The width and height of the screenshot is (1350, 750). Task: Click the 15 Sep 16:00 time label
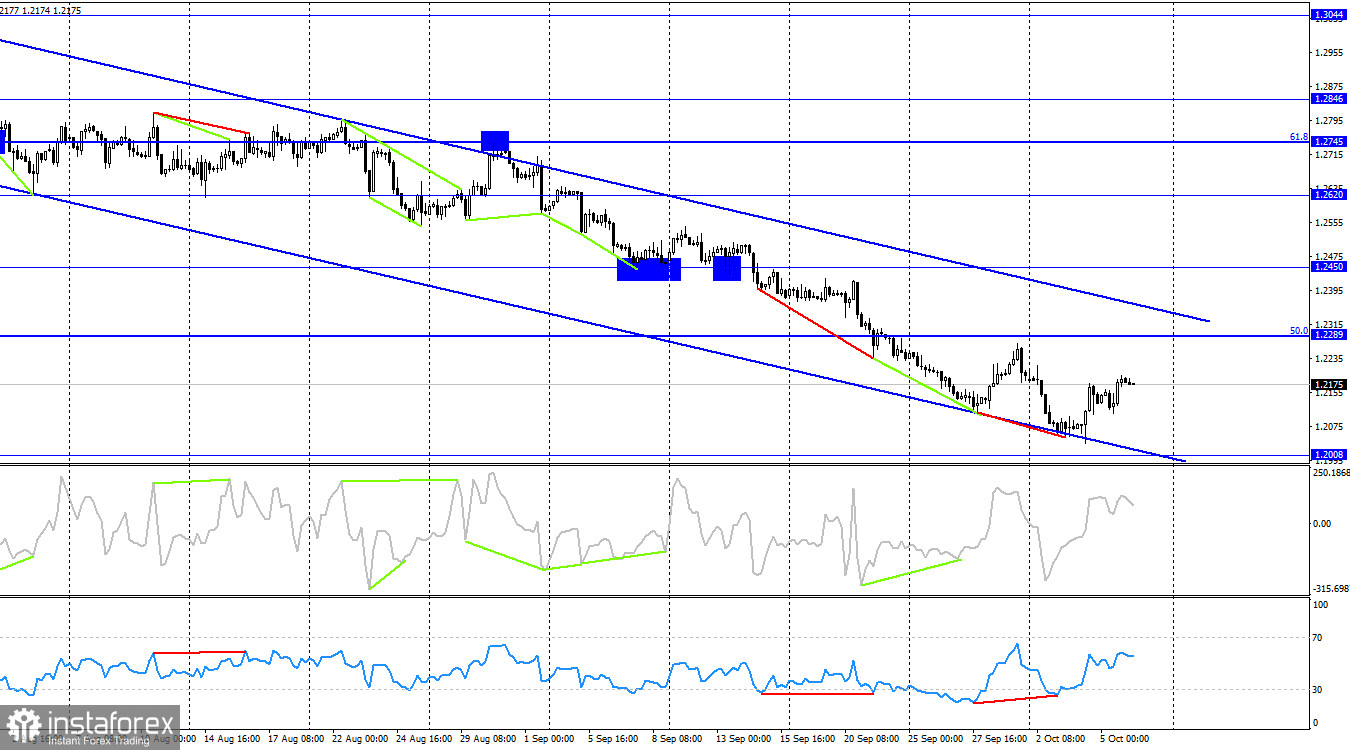[810, 739]
